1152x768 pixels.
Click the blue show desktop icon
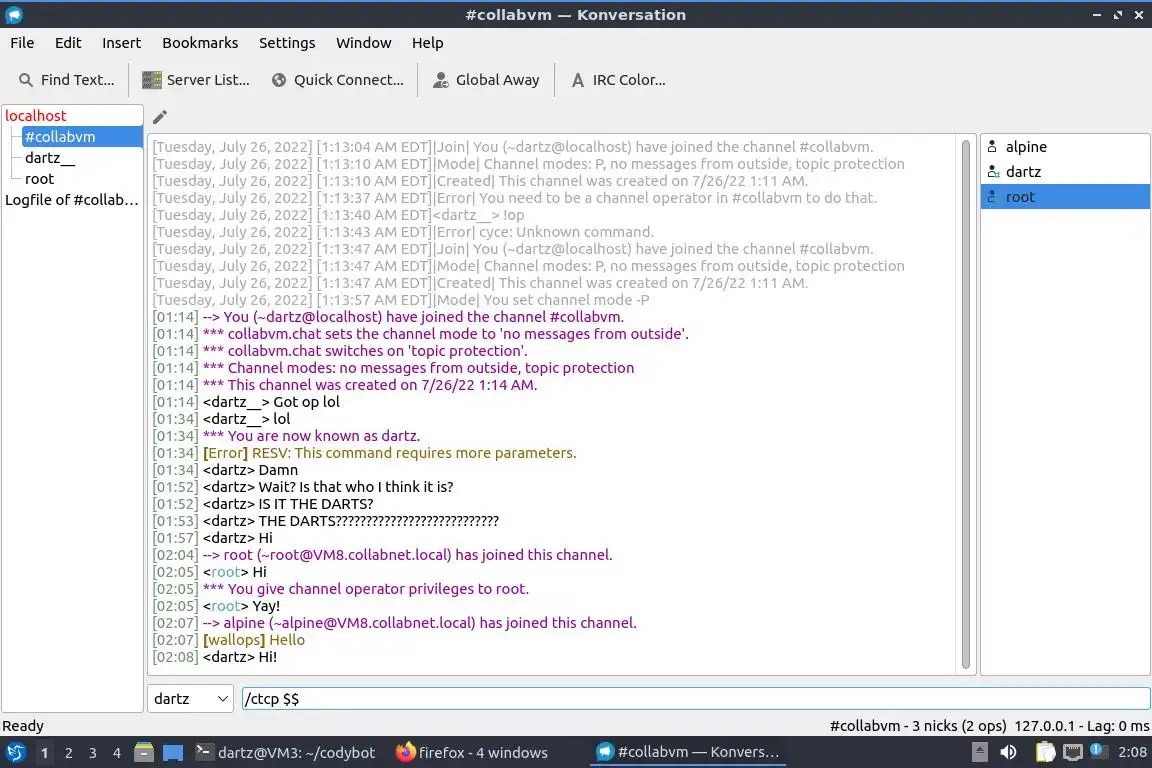pyautogui.click(x=173, y=753)
